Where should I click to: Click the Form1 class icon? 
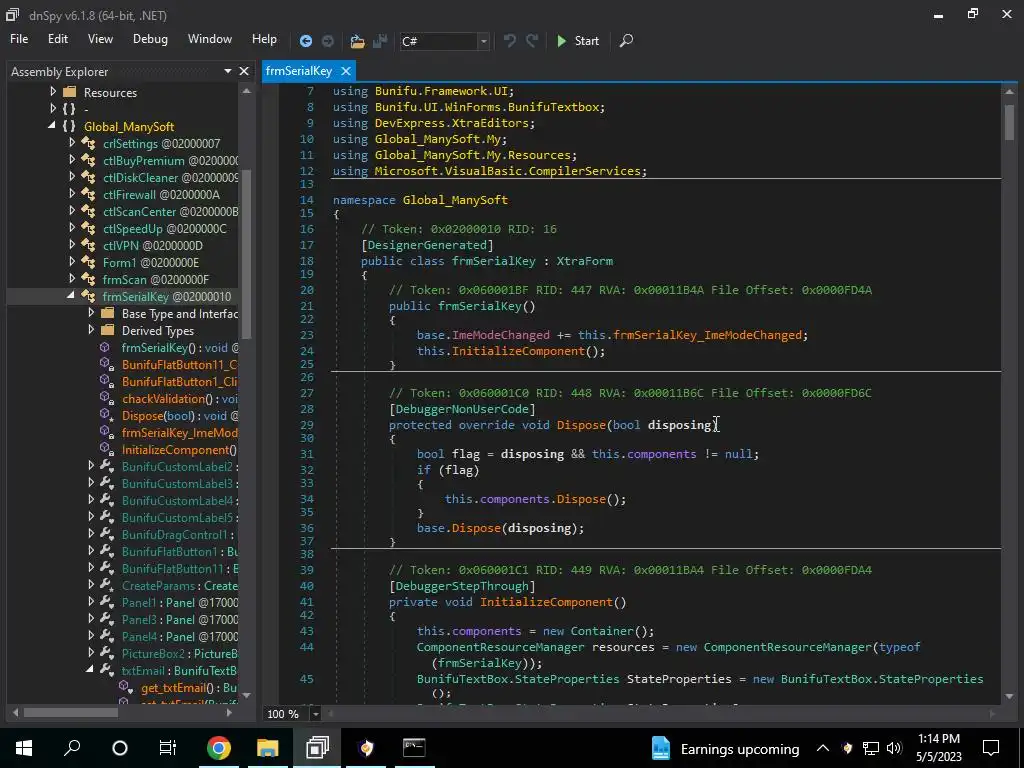88,263
